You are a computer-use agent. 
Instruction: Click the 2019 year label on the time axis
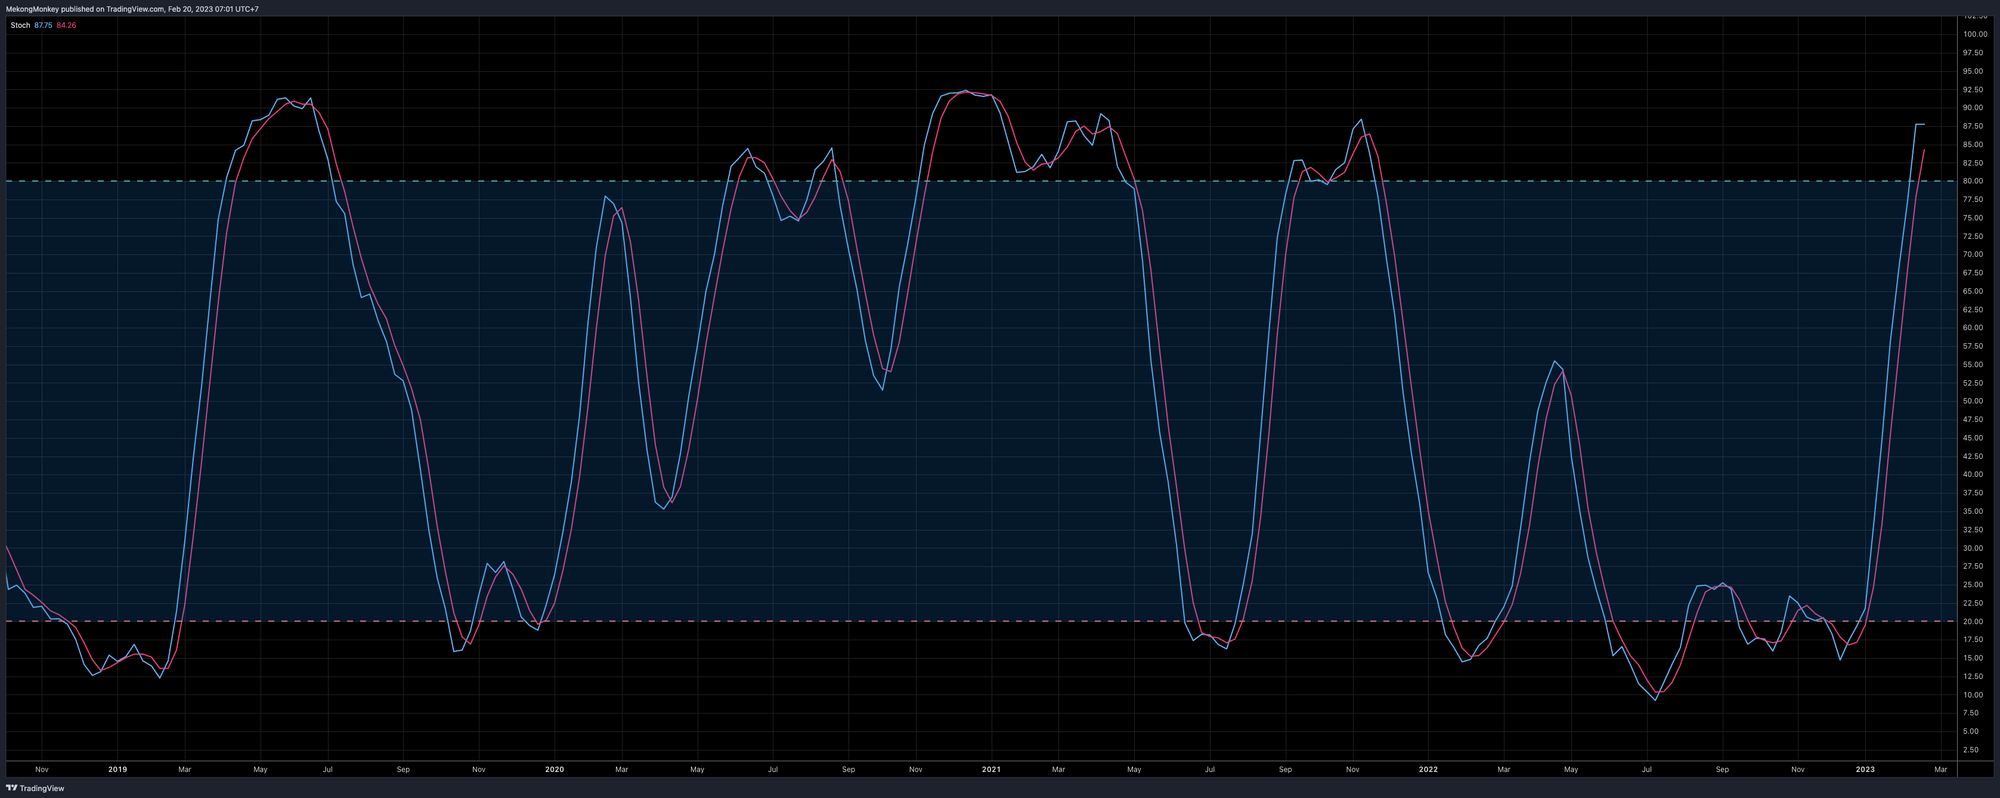[117, 769]
